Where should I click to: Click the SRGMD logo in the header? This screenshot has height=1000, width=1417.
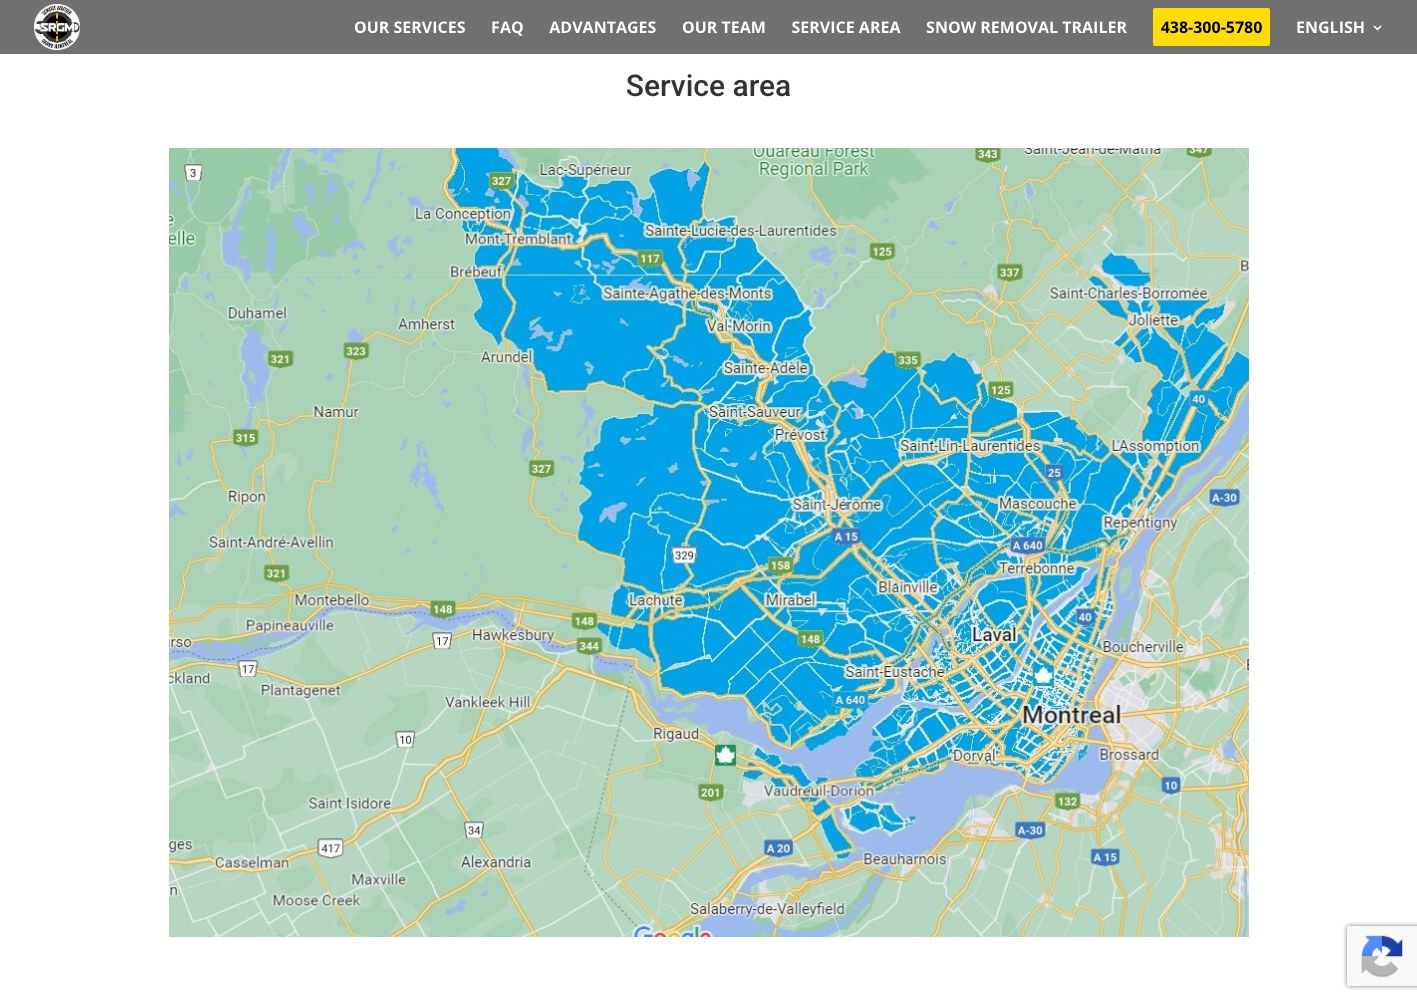57,27
